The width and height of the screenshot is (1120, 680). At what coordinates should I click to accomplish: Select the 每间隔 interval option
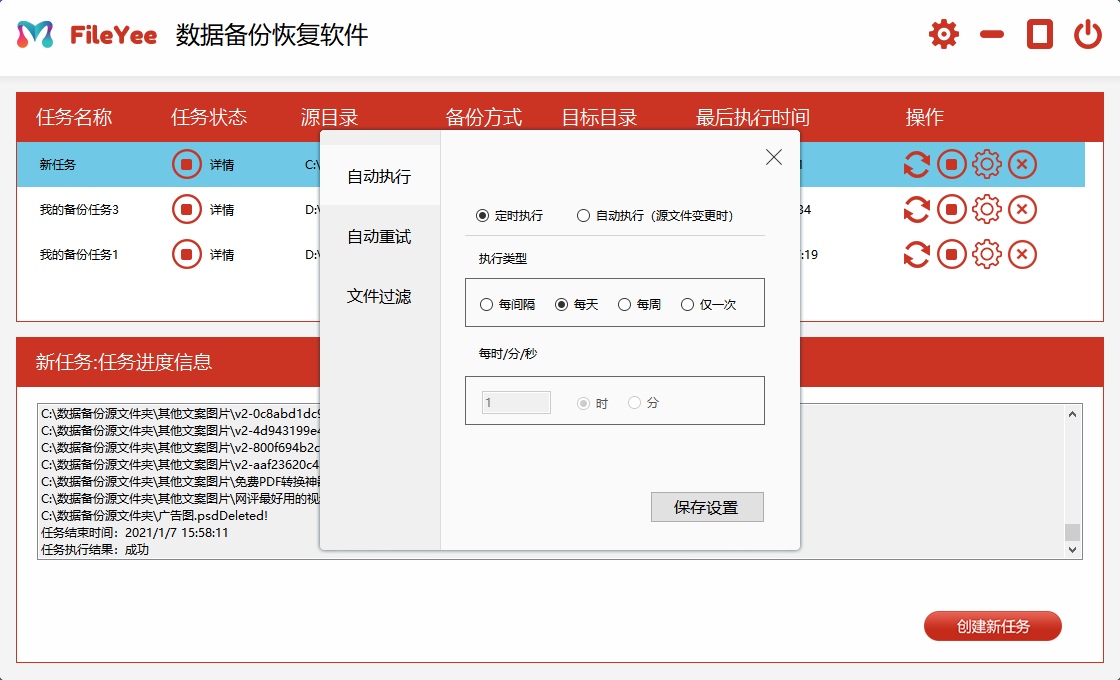pos(486,303)
